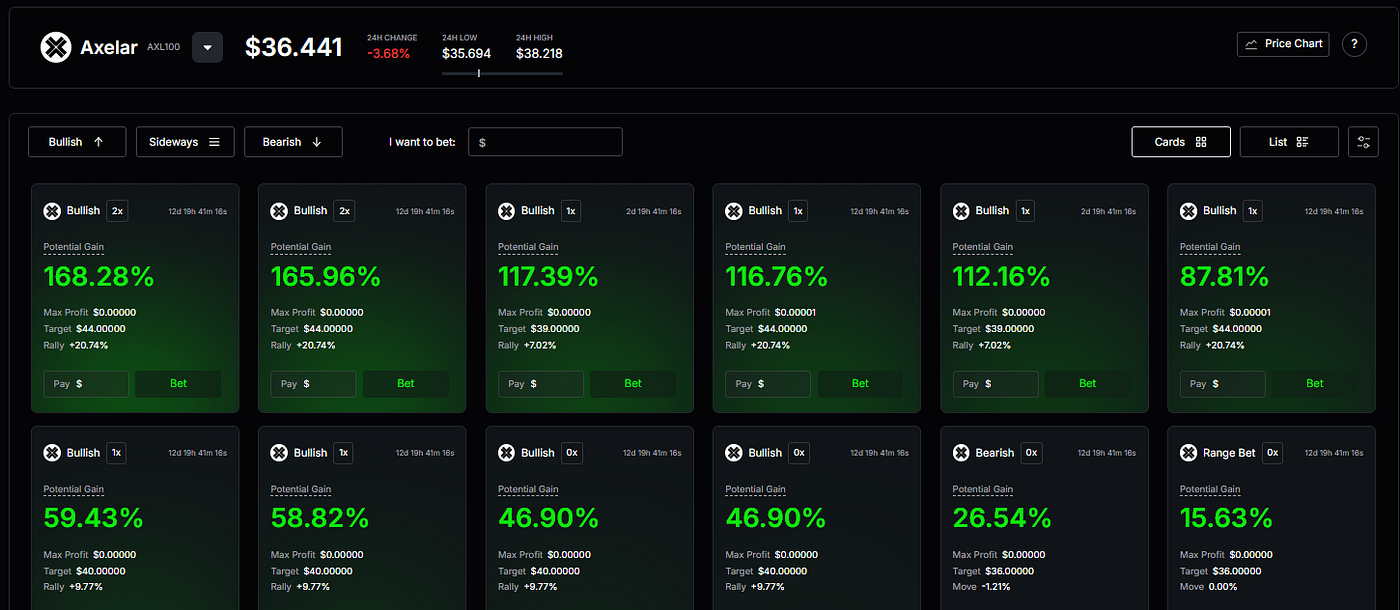Click the 'Move 0.00%' line on Range Bet card
The width and height of the screenshot is (1400, 610).
(x=1210, y=587)
